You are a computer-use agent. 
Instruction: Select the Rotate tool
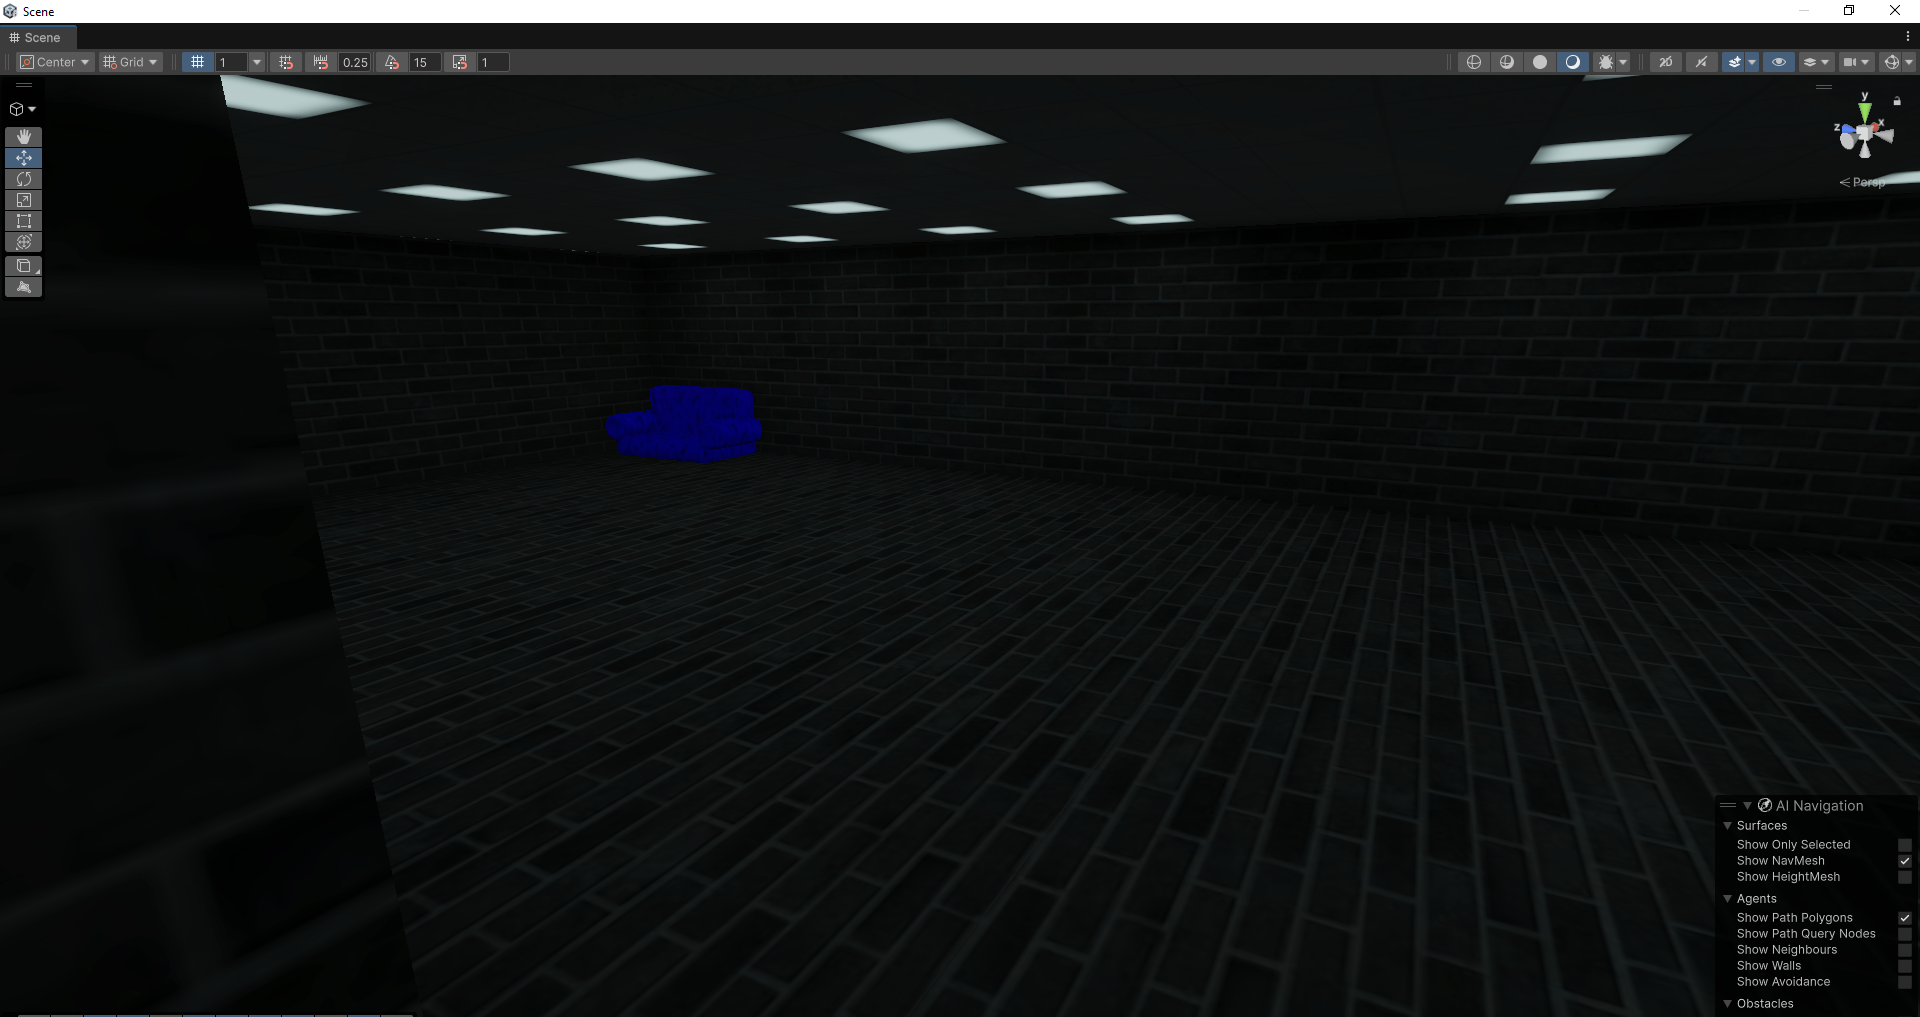24,179
